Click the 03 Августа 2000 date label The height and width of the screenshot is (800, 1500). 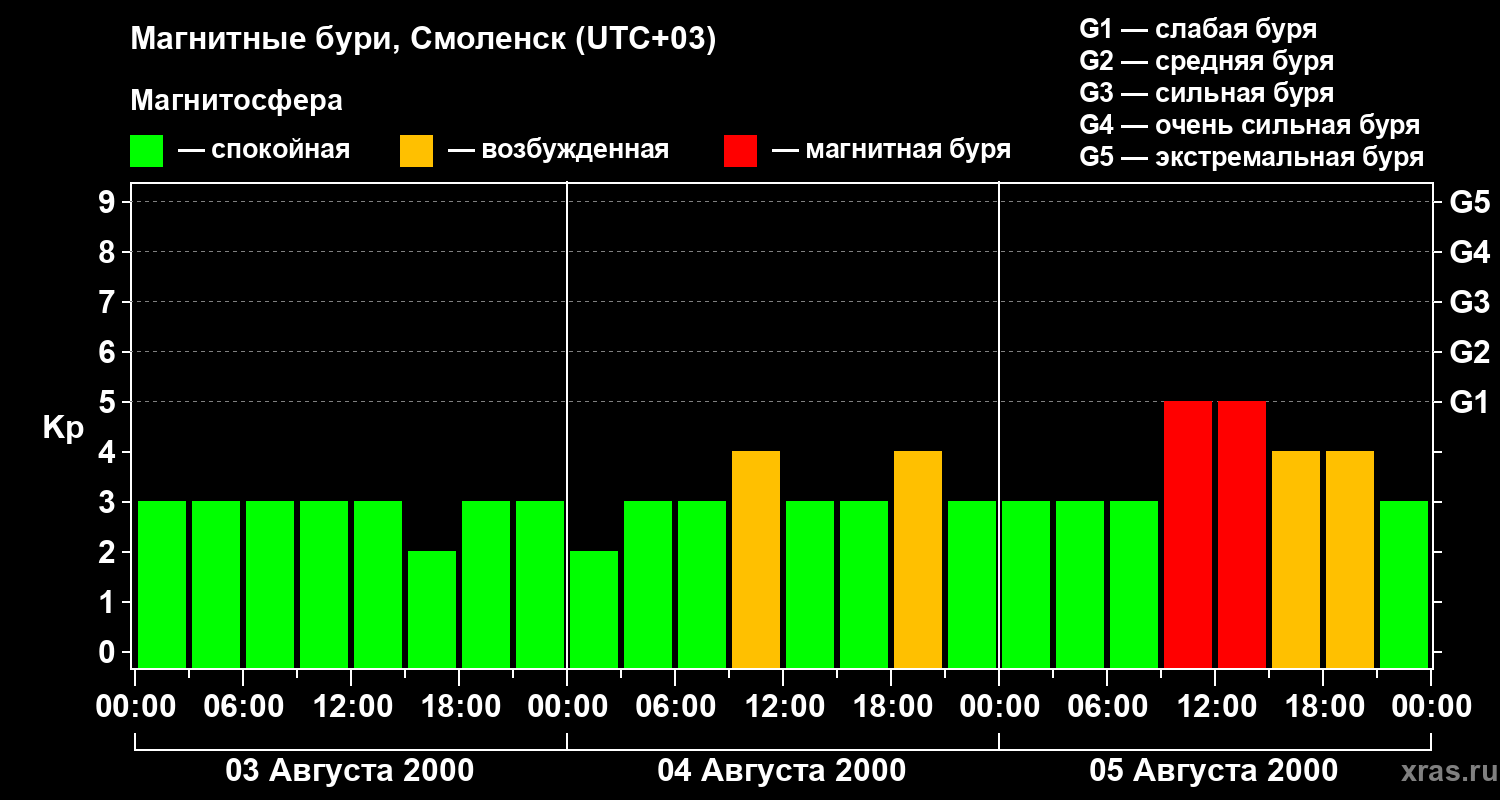click(x=350, y=771)
